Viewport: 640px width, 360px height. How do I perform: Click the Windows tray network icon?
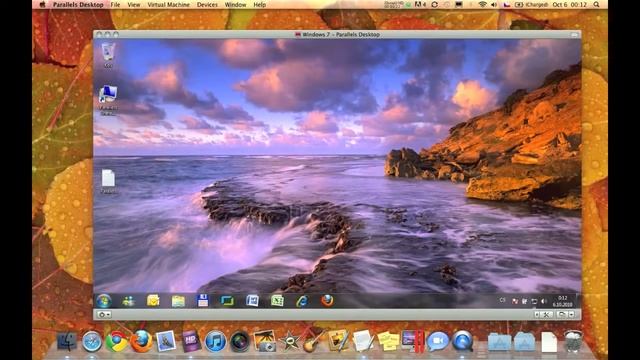(534, 301)
